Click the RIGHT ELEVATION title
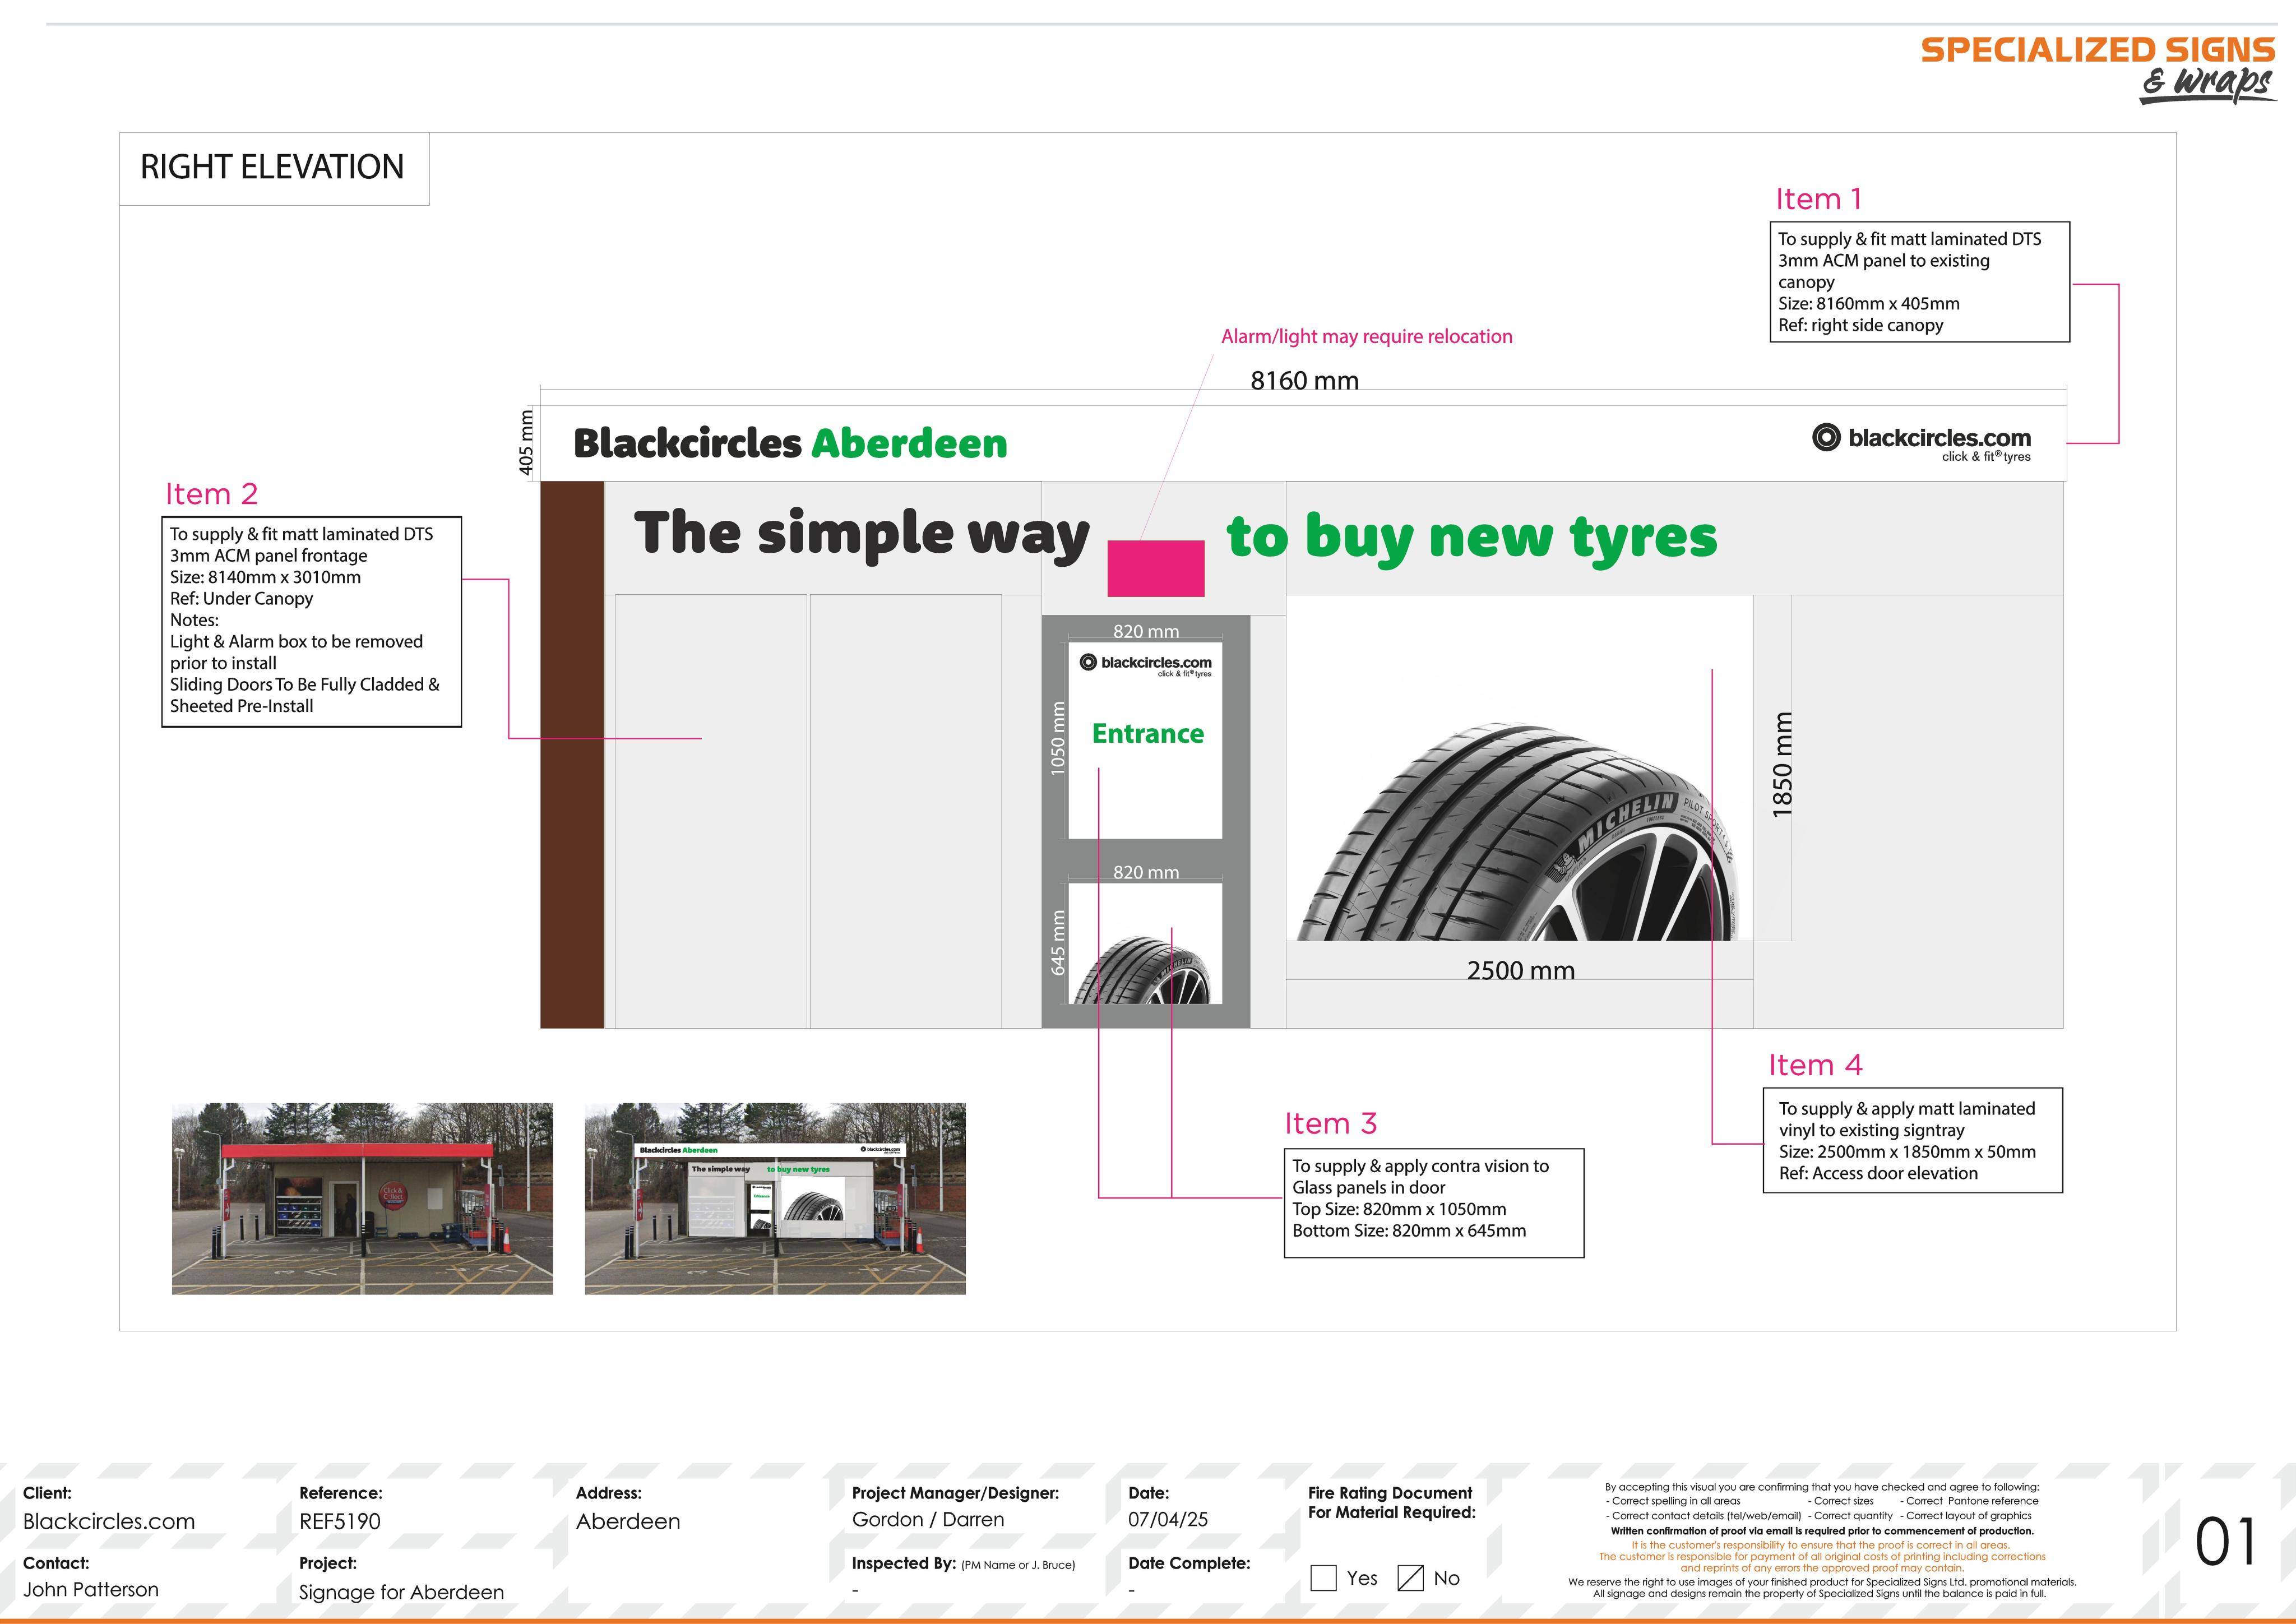The height and width of the screenshot is (1624, 2296). (x=272, y=167)
